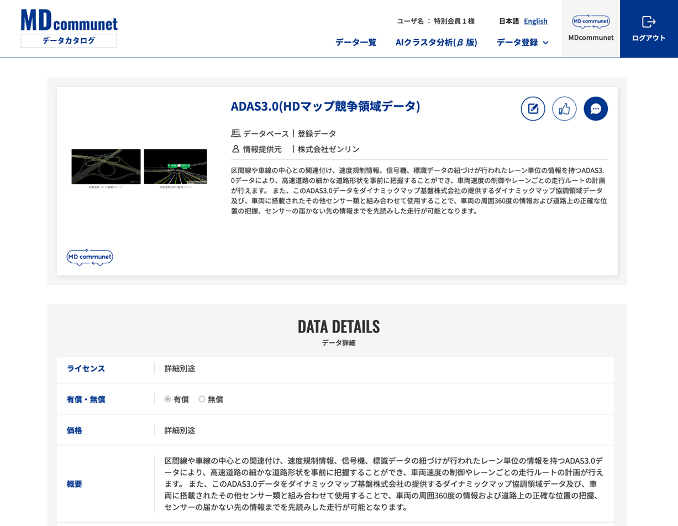Image resolution: width=678 pixels, height=526 pixels.
Task: Select the 無償 radio button
Action: click(202, 399)
